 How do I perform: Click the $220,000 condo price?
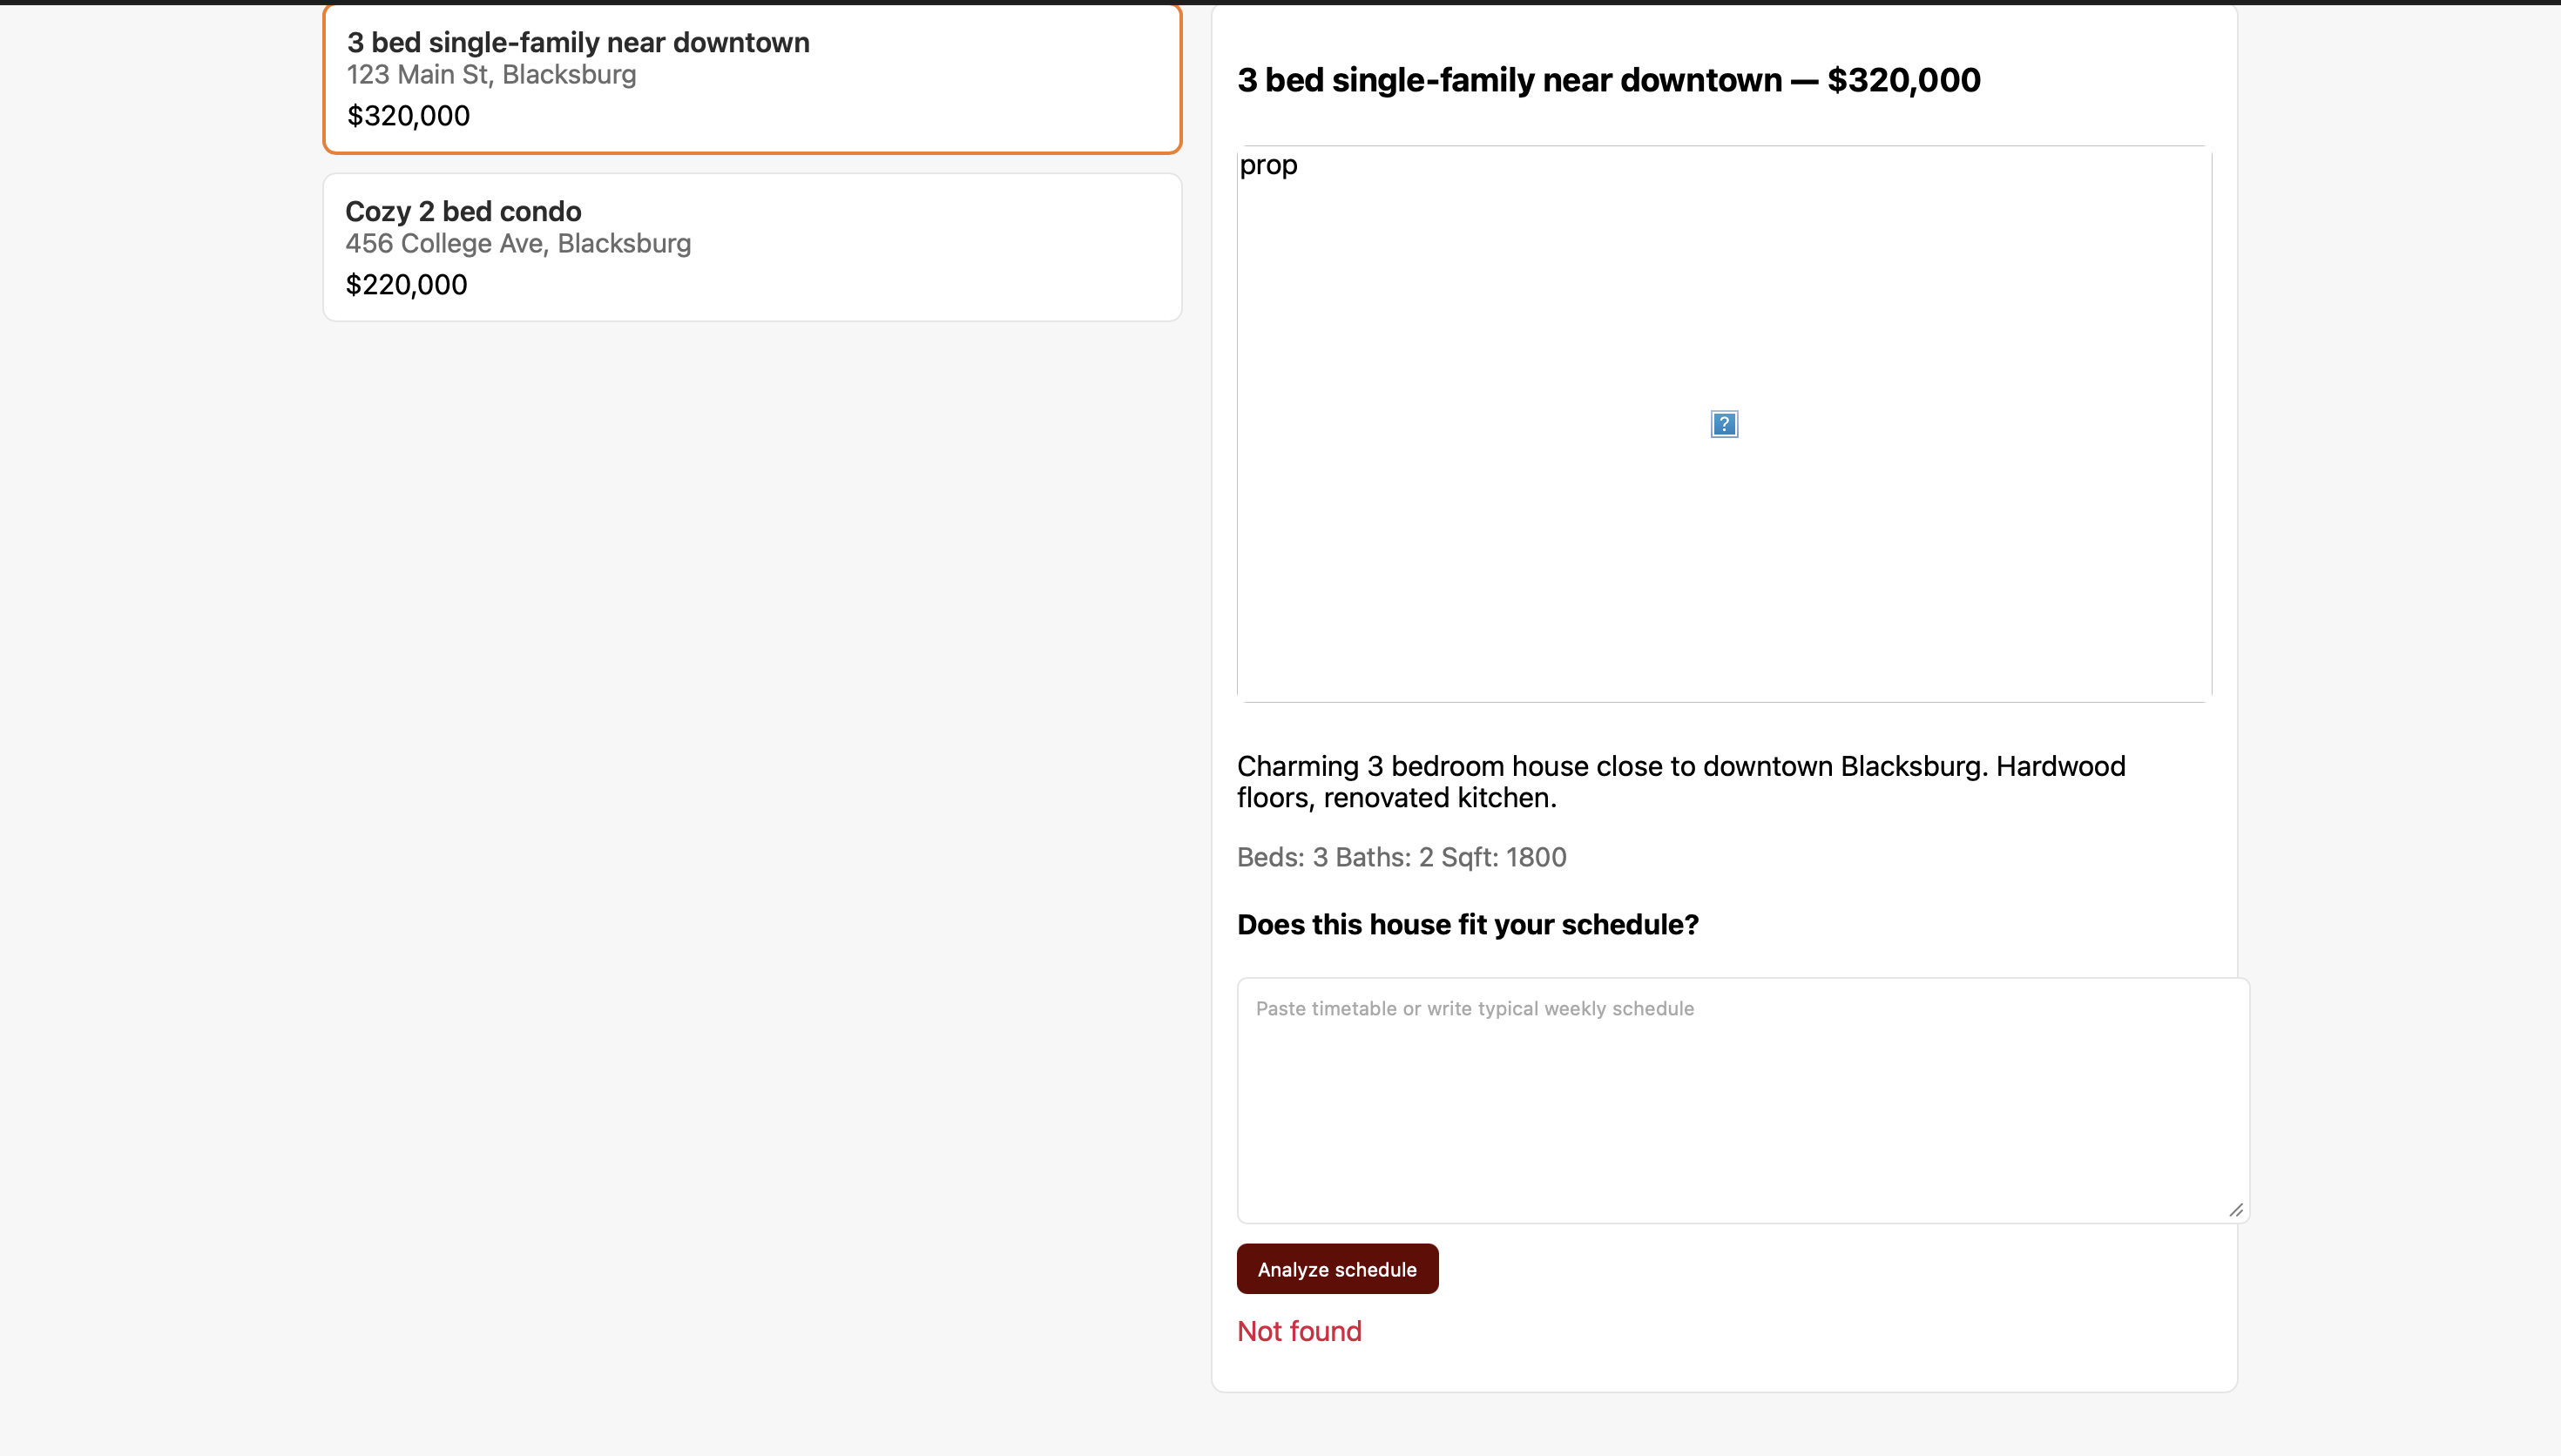(x=406, y=285)
